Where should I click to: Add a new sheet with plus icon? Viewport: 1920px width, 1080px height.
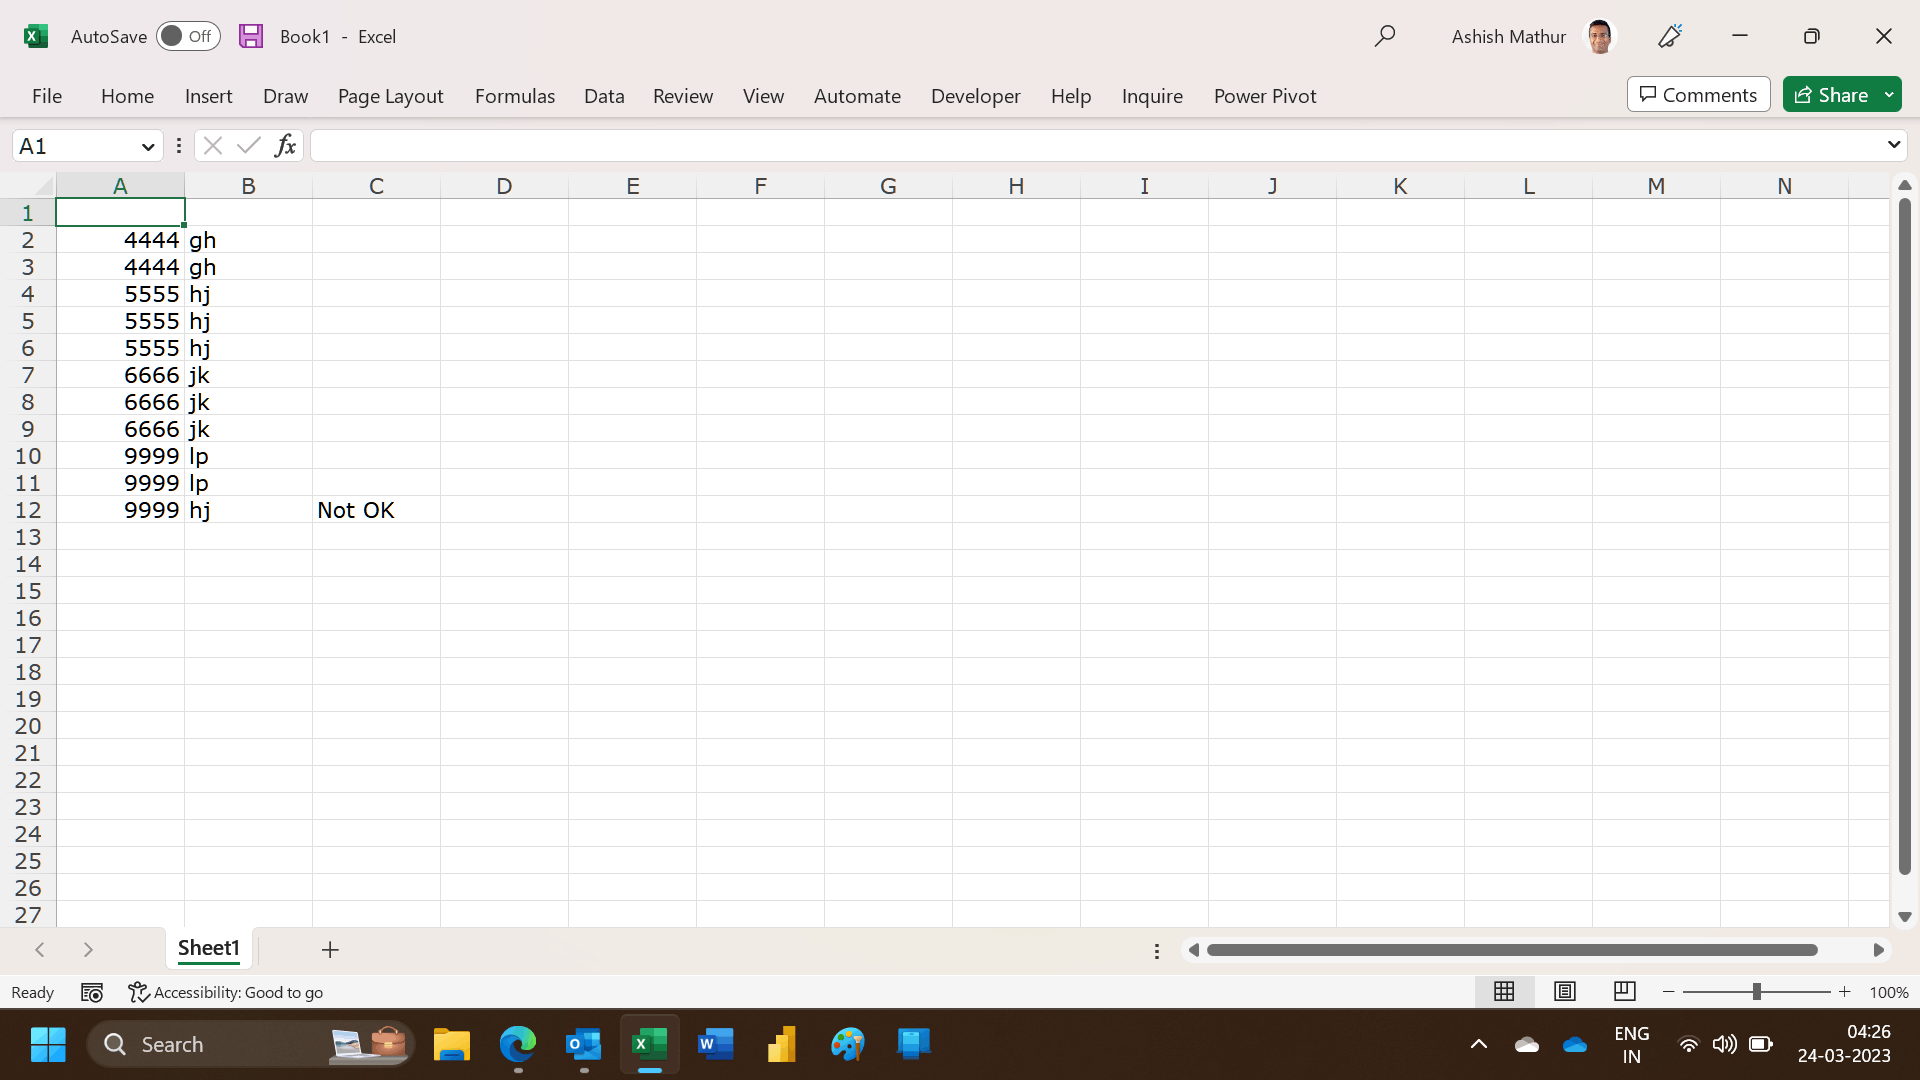coord(330,950)
